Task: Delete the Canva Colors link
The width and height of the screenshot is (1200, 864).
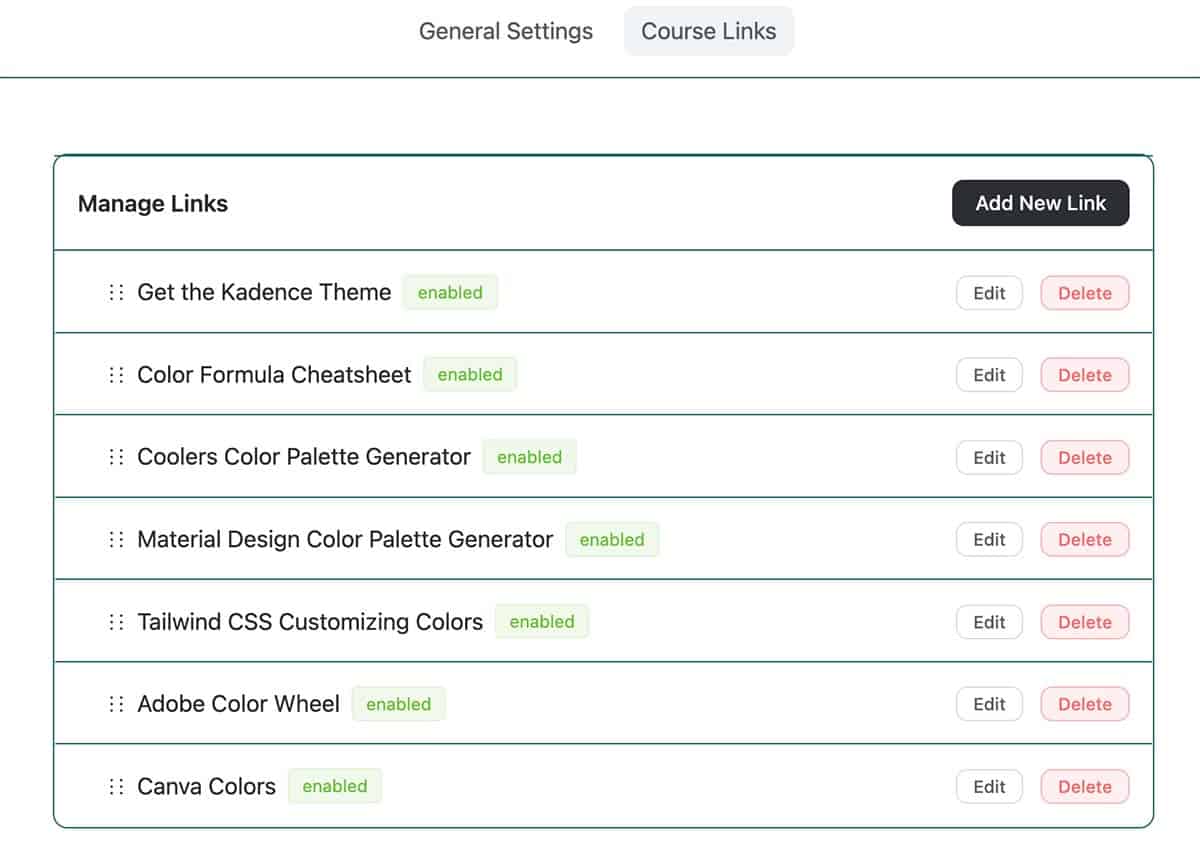Action: click(1085, 787)
